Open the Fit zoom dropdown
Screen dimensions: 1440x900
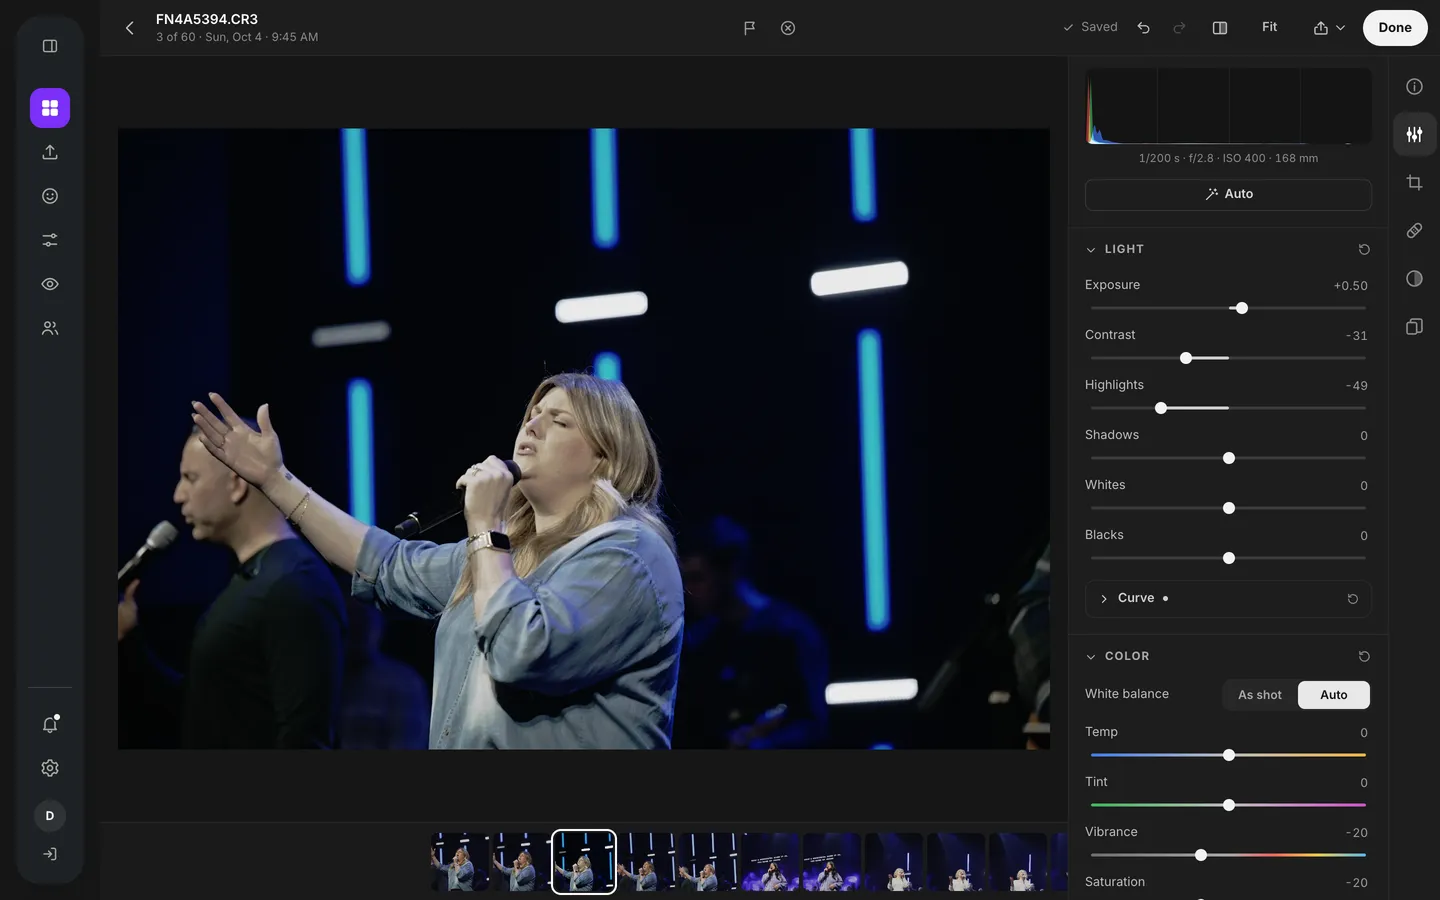[1269, 27]
